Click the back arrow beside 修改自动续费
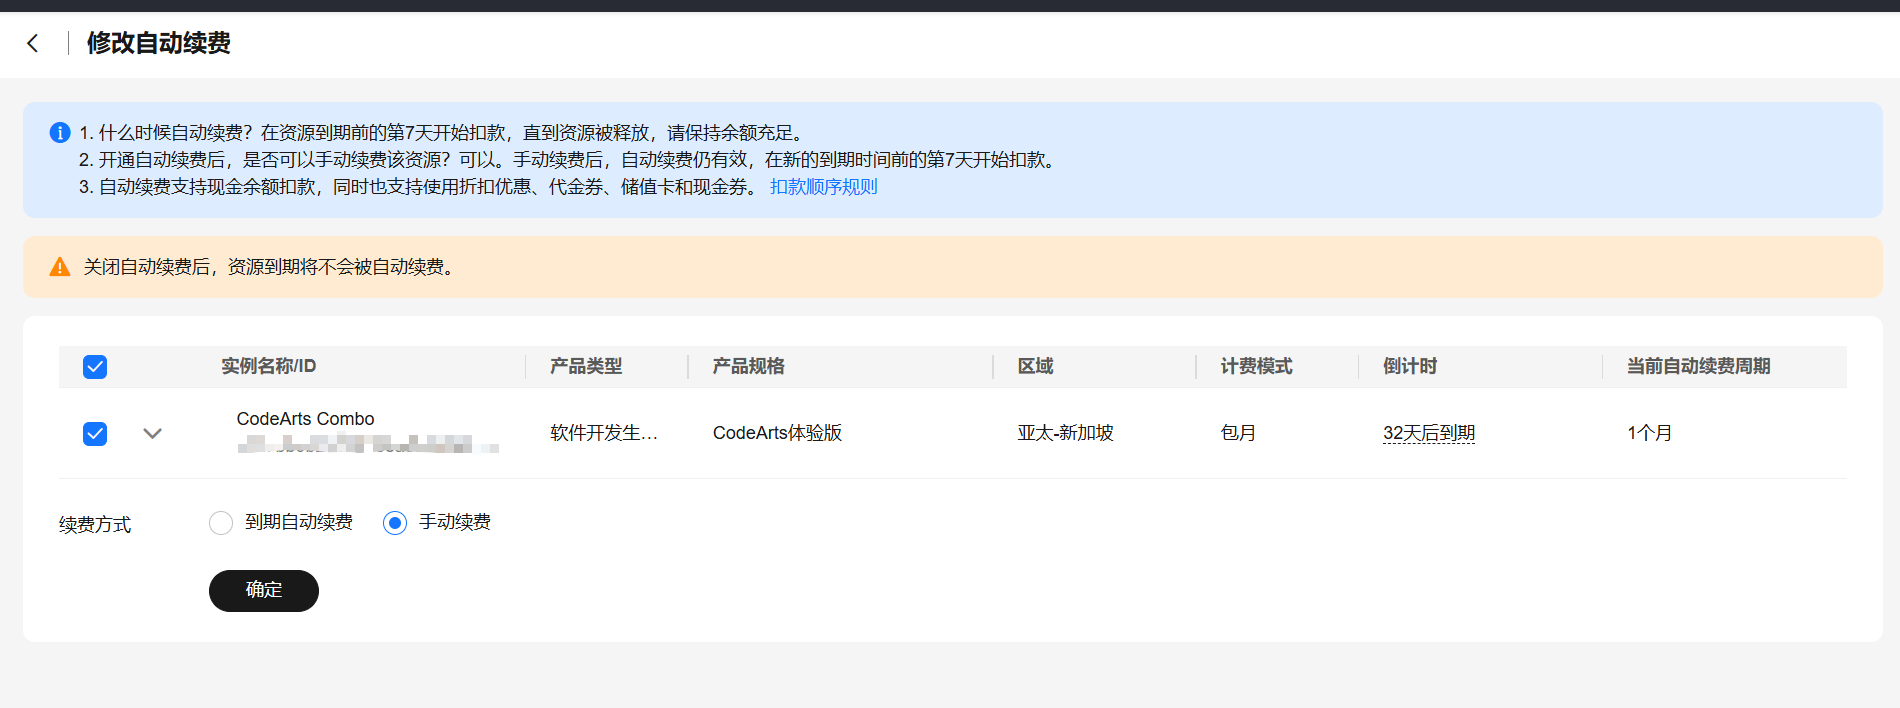This screenshot has height=708, width=1900. click(33, 43)
